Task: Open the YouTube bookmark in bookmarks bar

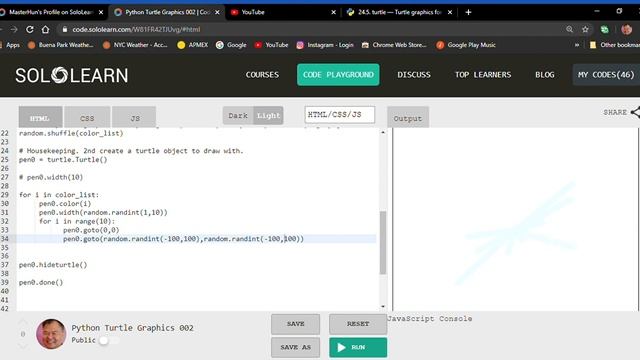Action: [x=271, y=45]
